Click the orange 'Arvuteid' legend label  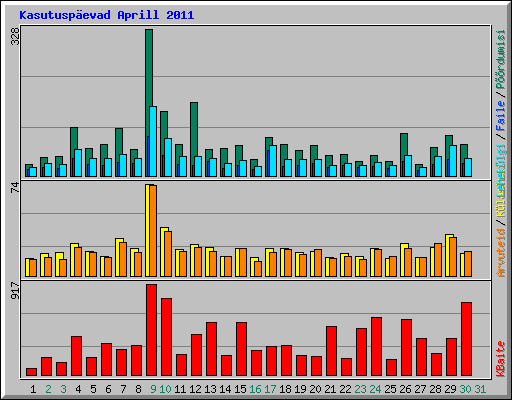click(x=501, y=252)
